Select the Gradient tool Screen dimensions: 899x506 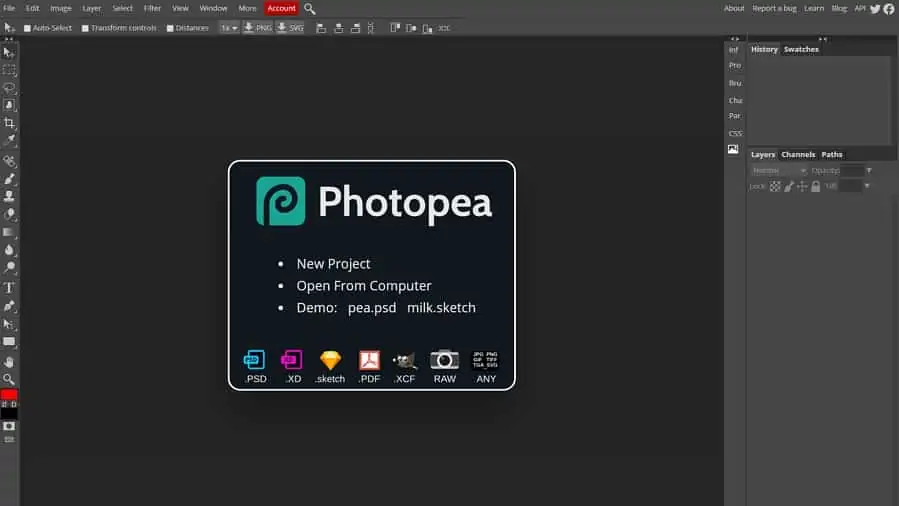(x=9, y=232)
